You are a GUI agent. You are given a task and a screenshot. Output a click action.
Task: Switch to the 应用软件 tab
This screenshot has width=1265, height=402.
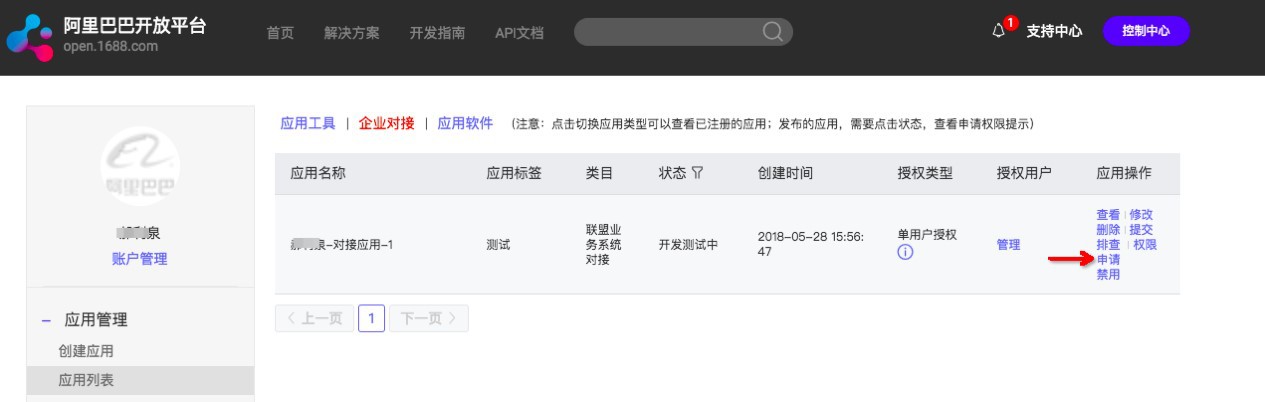pos(465,124)
